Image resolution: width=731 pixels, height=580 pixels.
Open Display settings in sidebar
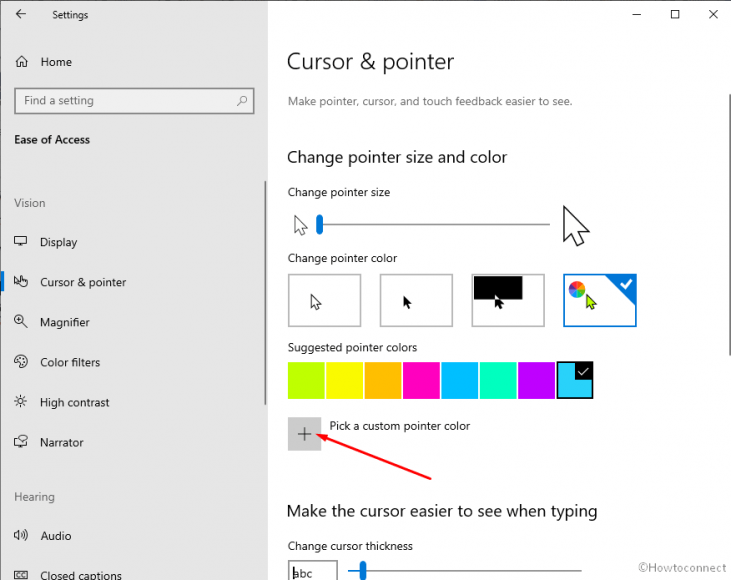coord(58,242)
